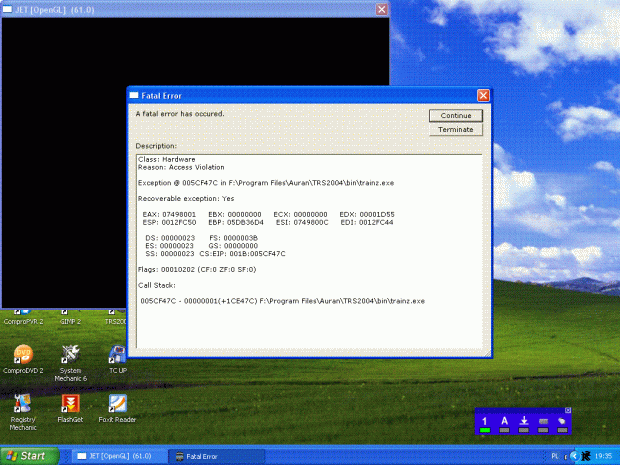Select the GIMP 2 shortcut label
620x465 pixels.
pyautogui.click(x=70, y=321)
